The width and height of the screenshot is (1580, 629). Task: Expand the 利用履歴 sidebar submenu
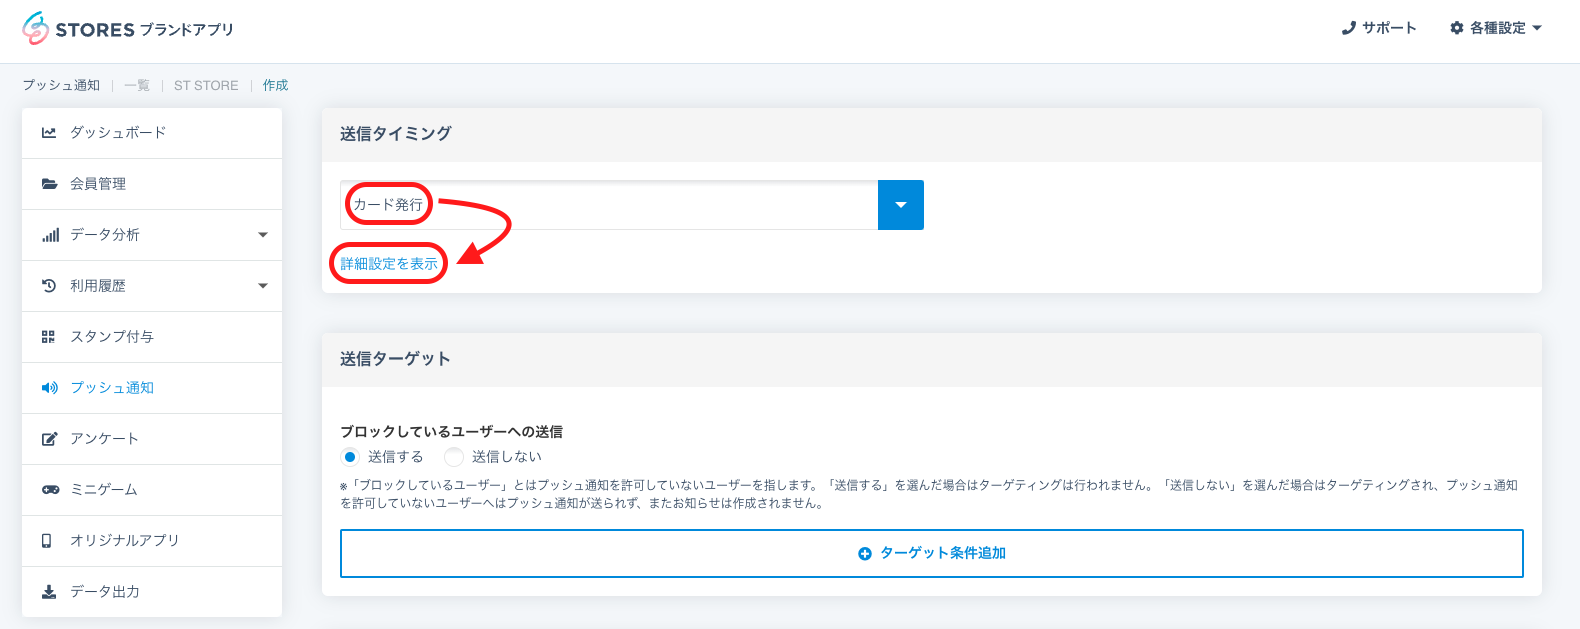tap(263, 286)
